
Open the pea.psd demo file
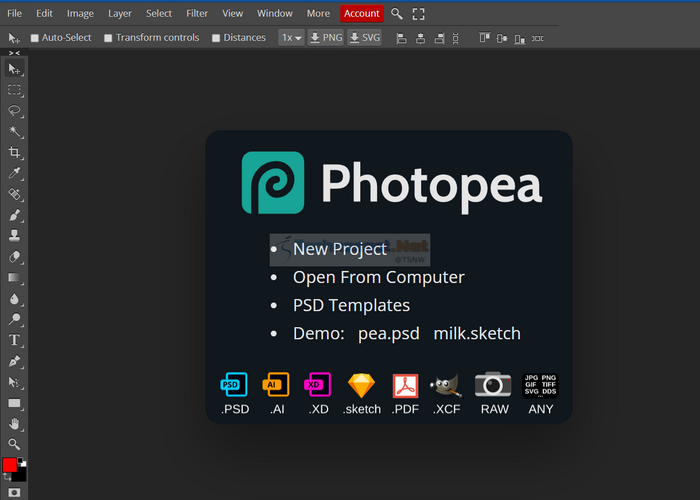pyautogui.click(x=388, y=333)
